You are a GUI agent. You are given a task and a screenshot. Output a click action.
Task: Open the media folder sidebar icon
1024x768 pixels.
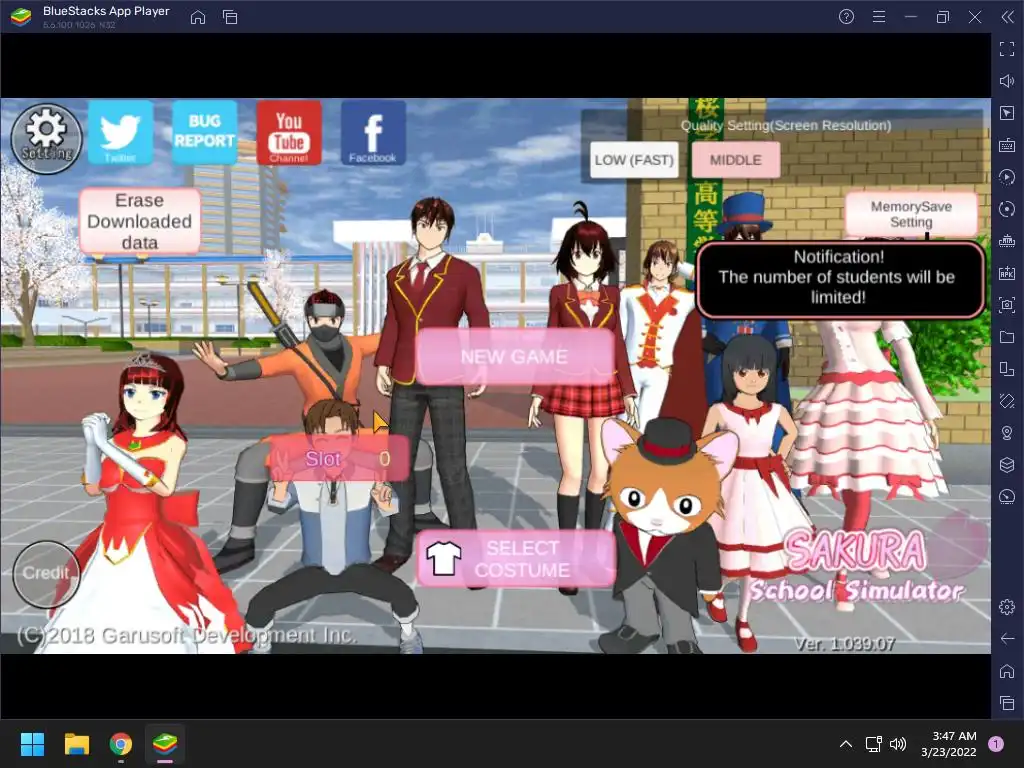pyautogui.click(x=1007, y=337)
